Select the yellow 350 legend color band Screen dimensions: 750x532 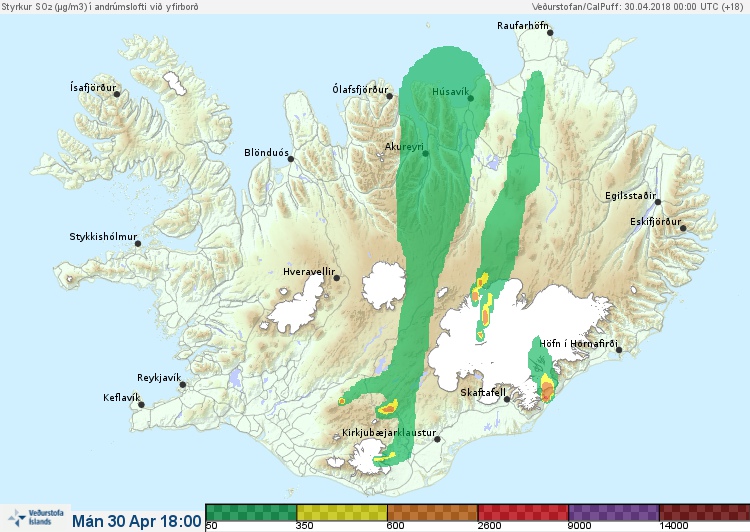(342, 512)
